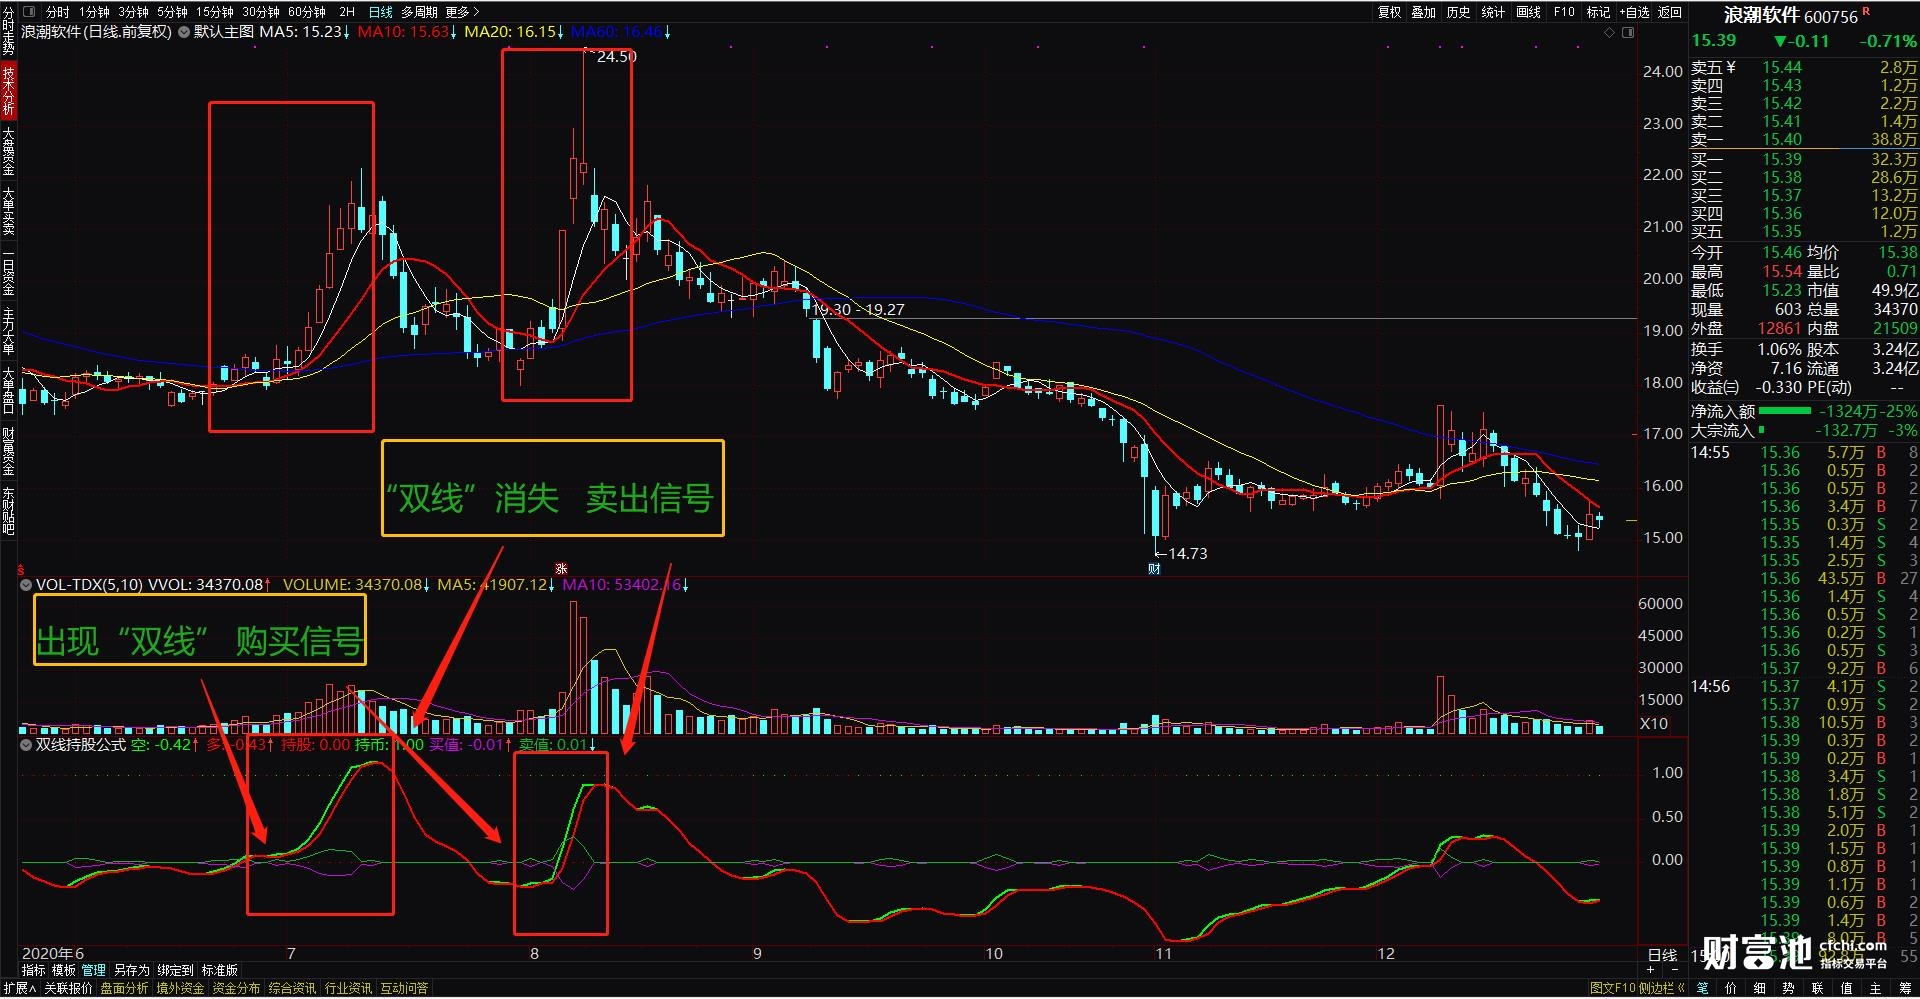Select the 1分钟 period
The height and width of the screenshot is (999, 1920).
point(94,12)
